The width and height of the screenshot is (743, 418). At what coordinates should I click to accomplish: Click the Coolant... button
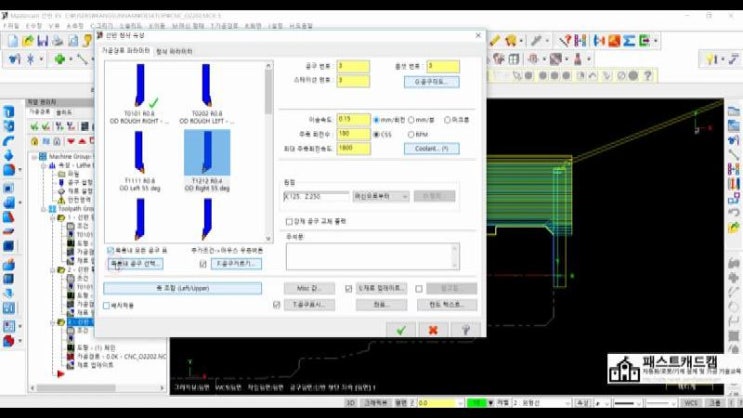tap(431, 148)
